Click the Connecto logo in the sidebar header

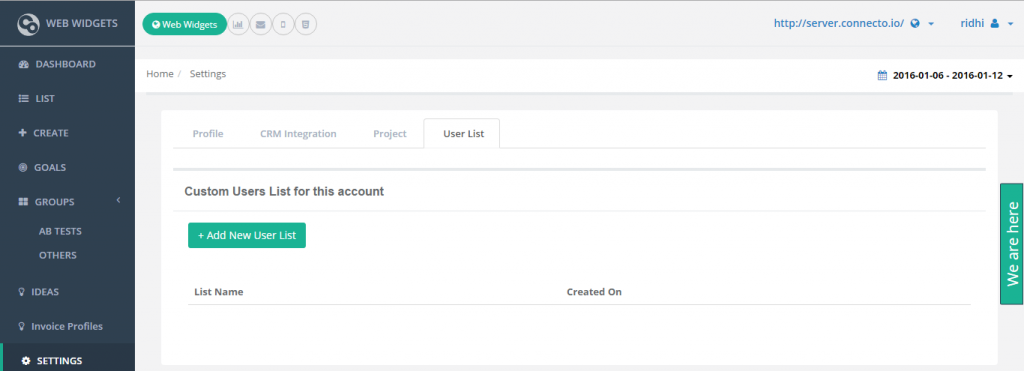pyautogui.click(x=29, y=24)
